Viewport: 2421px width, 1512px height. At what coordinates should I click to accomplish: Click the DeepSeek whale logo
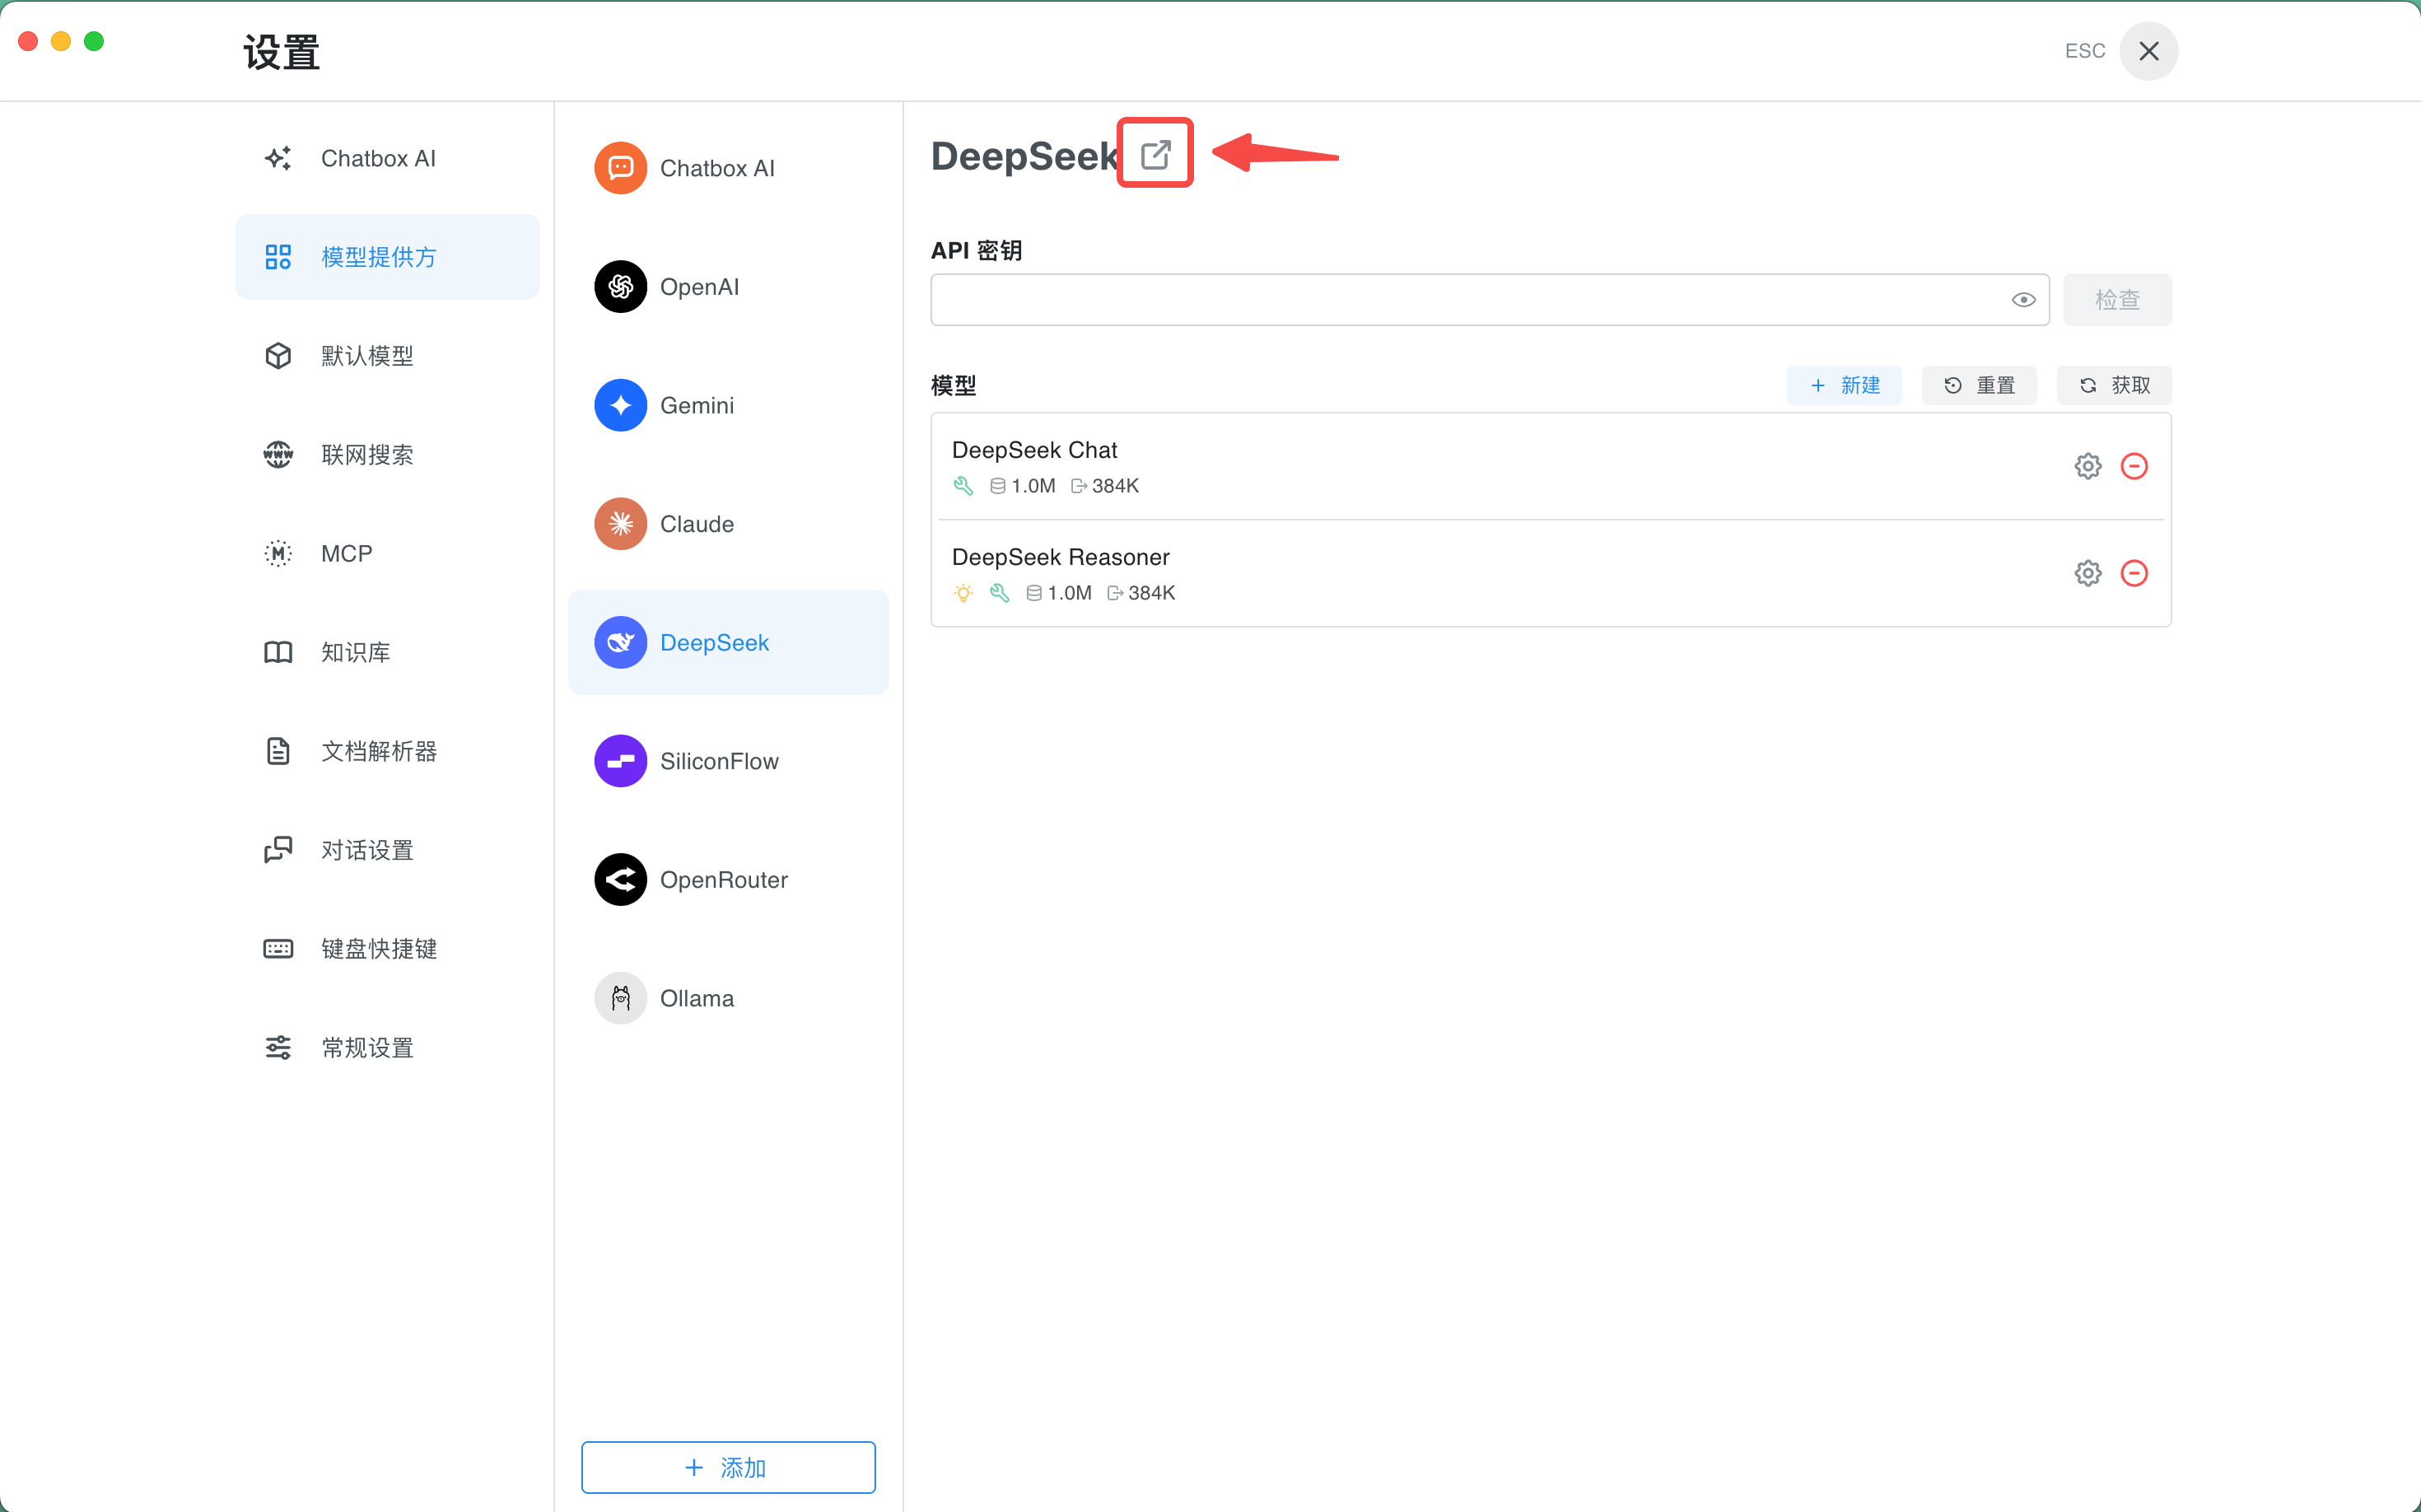pyautogui.click(x=620, y=642)
